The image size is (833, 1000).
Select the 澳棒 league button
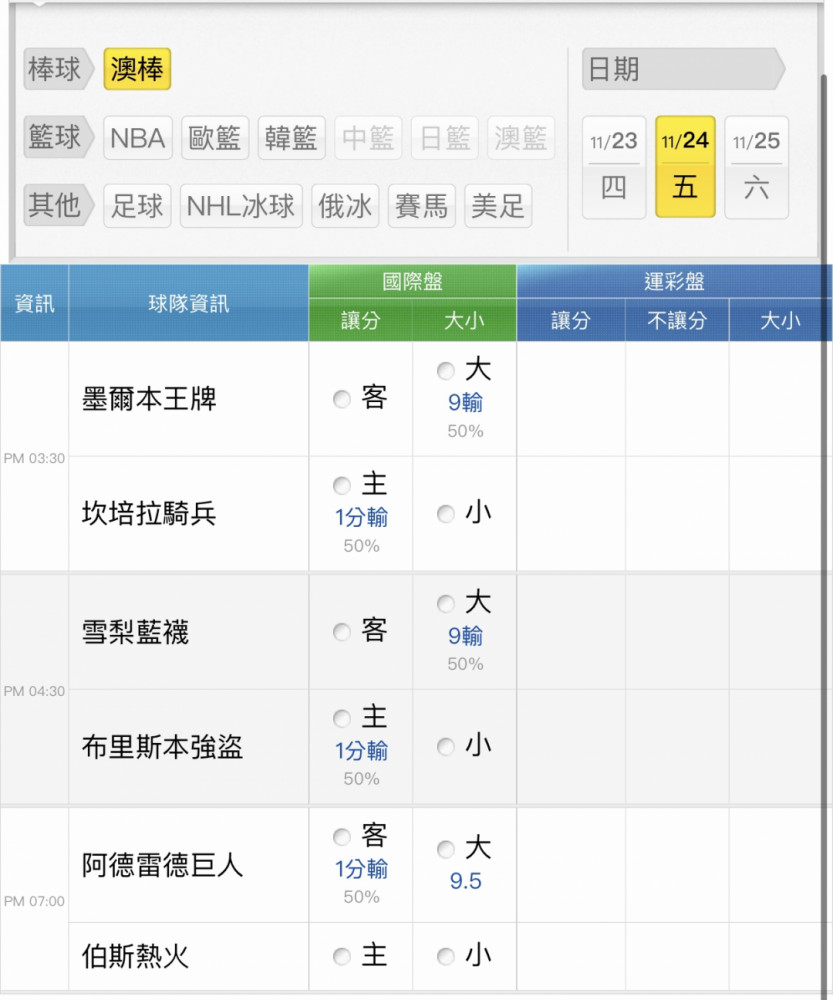pyautogui.click(x=137, y=69)
